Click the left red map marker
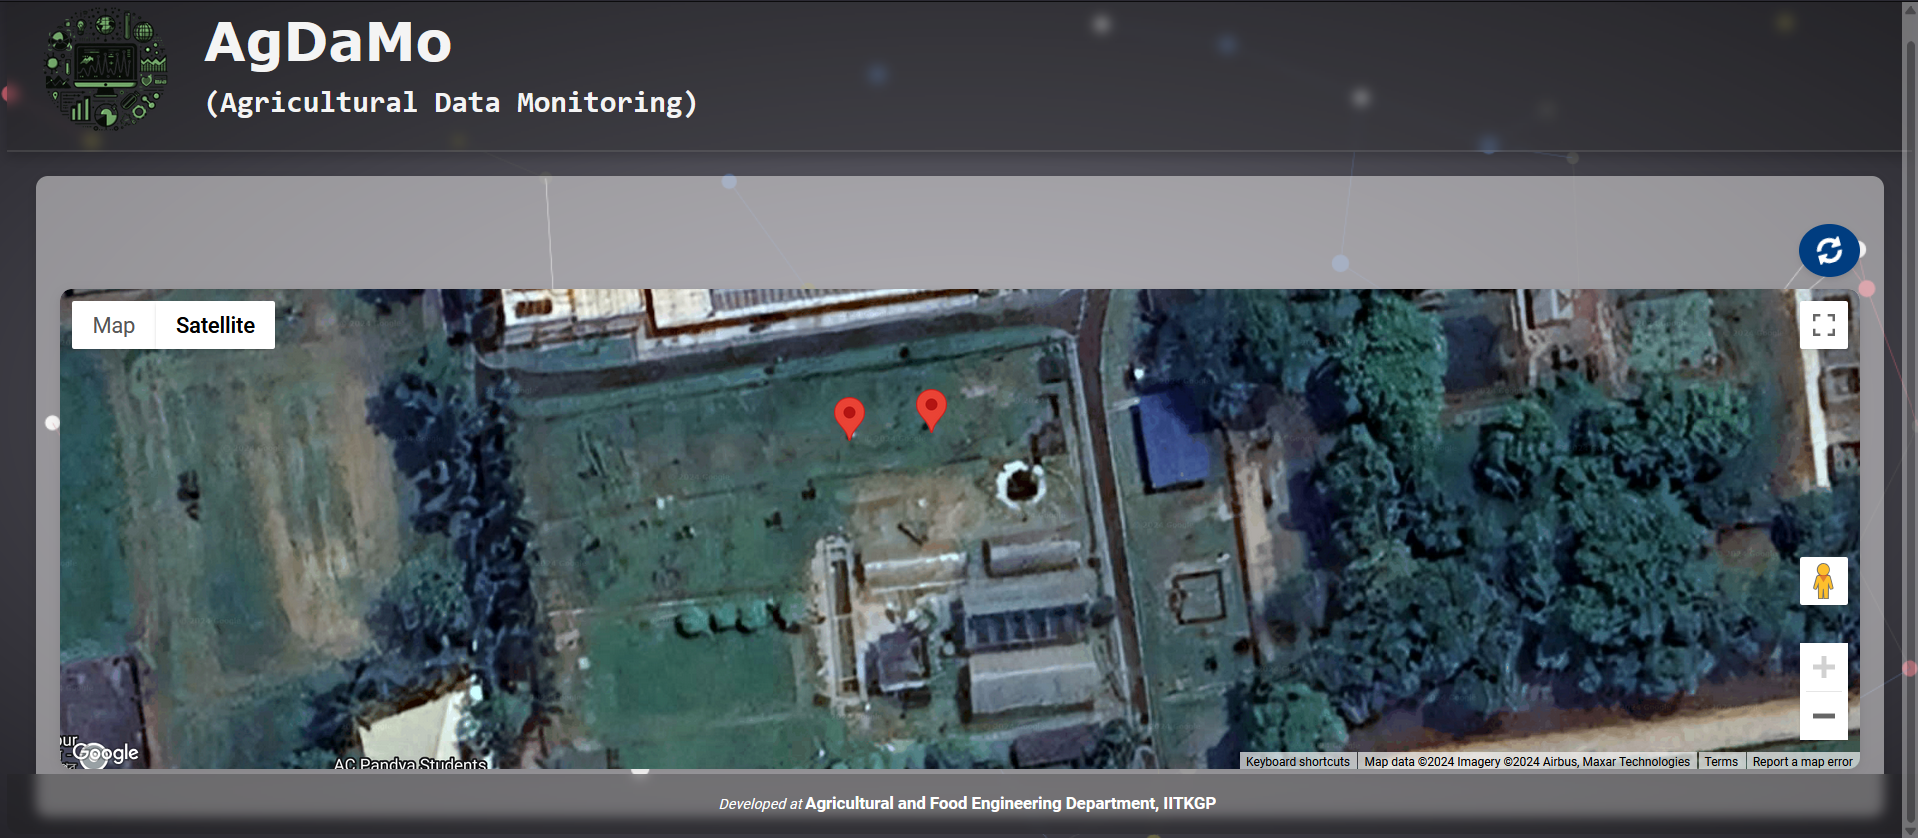The width and height of the screenshot is (1918, 838). point(849,418)
